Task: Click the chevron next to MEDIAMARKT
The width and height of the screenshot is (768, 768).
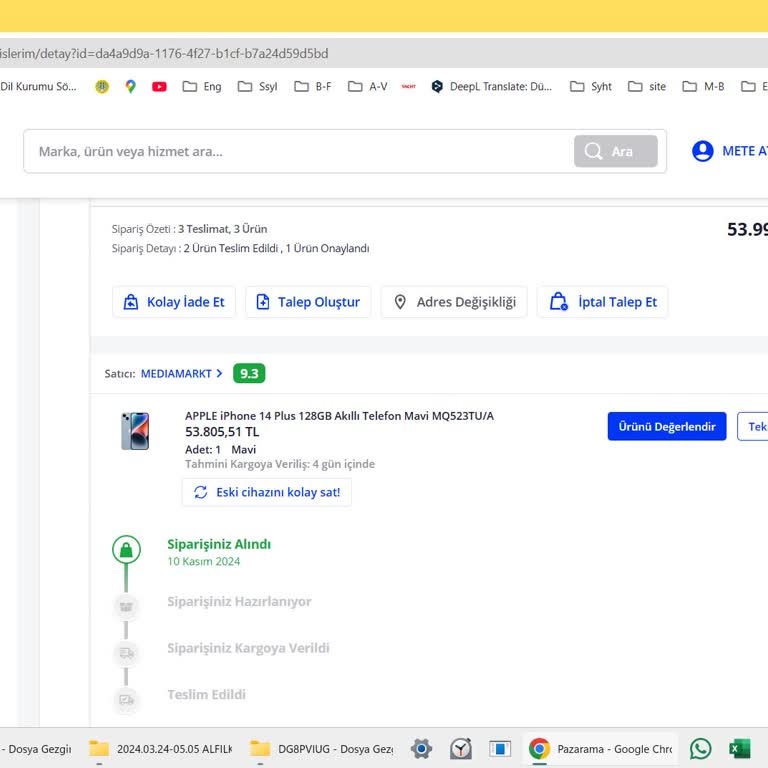Action: click(x=219, y=373)
